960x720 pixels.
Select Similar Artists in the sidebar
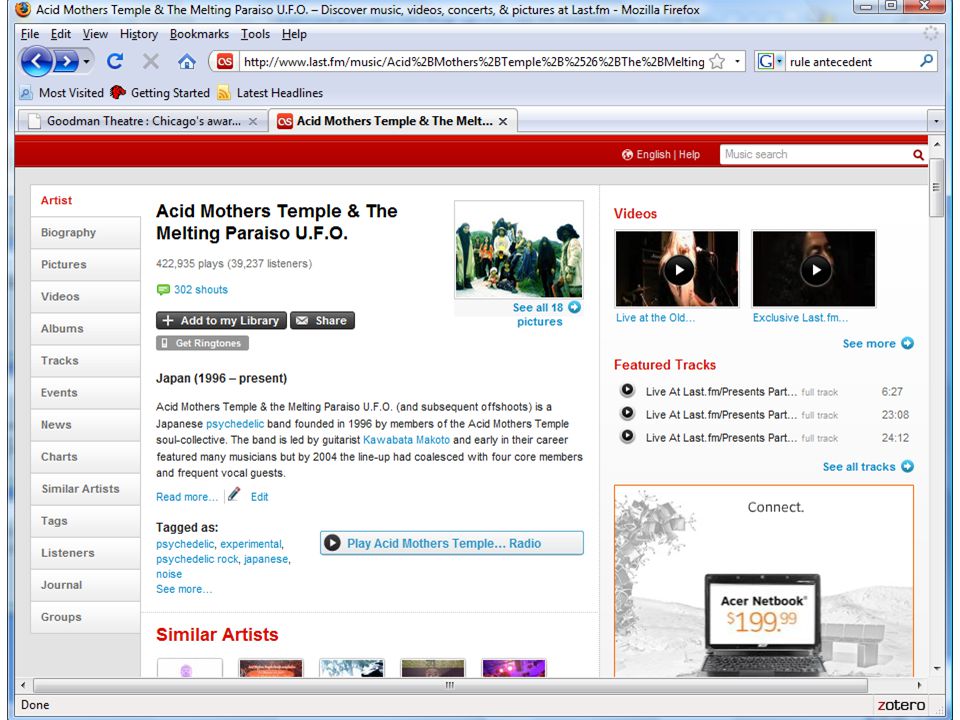pyautogui.click(x=85, y=489)
